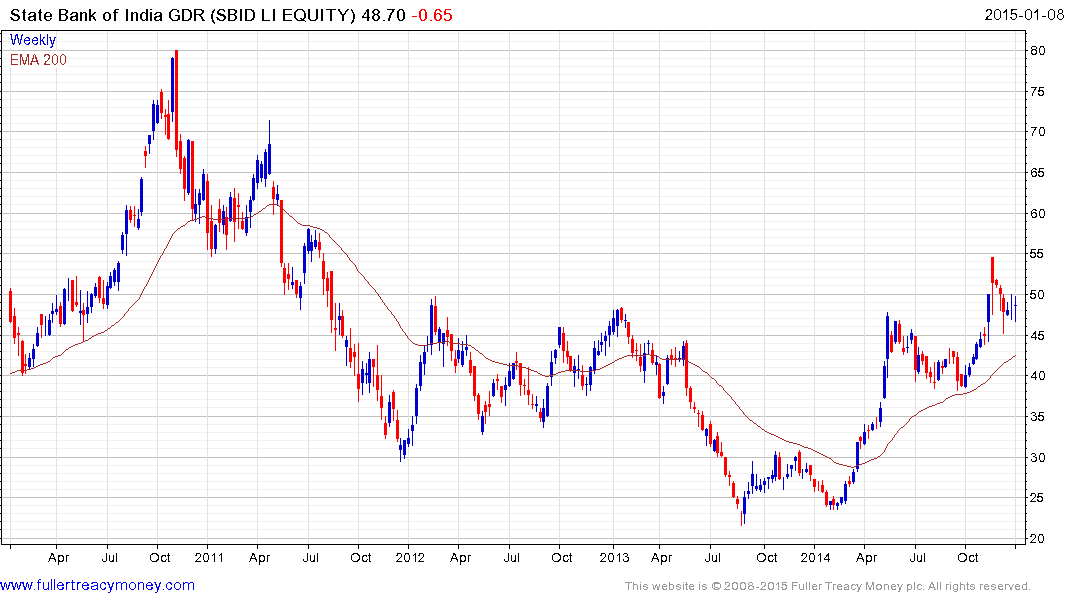Click the 25 price axis label

pyautogui.click(x=1037, y=498)
